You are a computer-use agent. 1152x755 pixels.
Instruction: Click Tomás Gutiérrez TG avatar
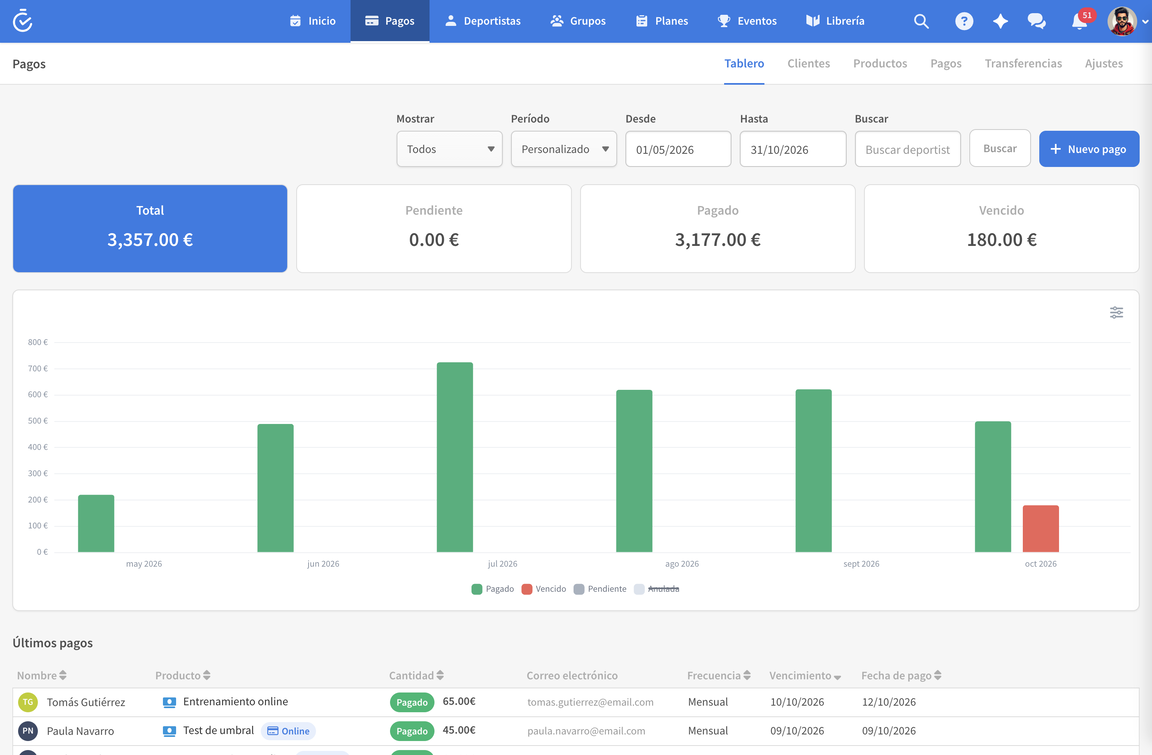pos(27,702)
